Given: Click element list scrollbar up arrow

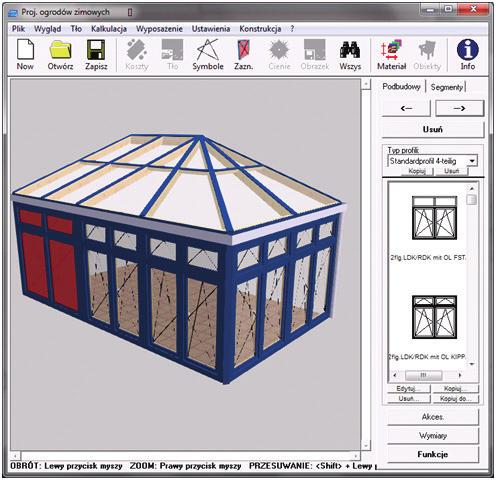Looking at the screenshot, I should tap(472, 189).
